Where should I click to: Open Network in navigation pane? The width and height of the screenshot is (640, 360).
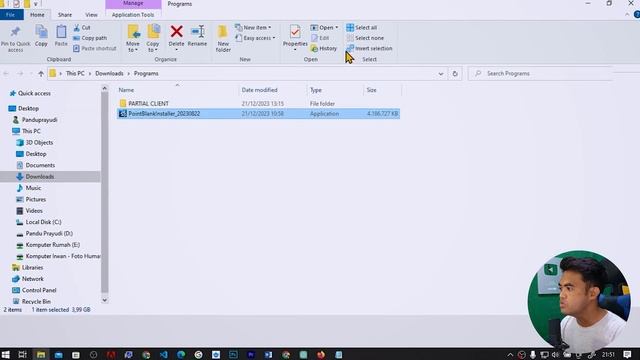pos(33,279)
